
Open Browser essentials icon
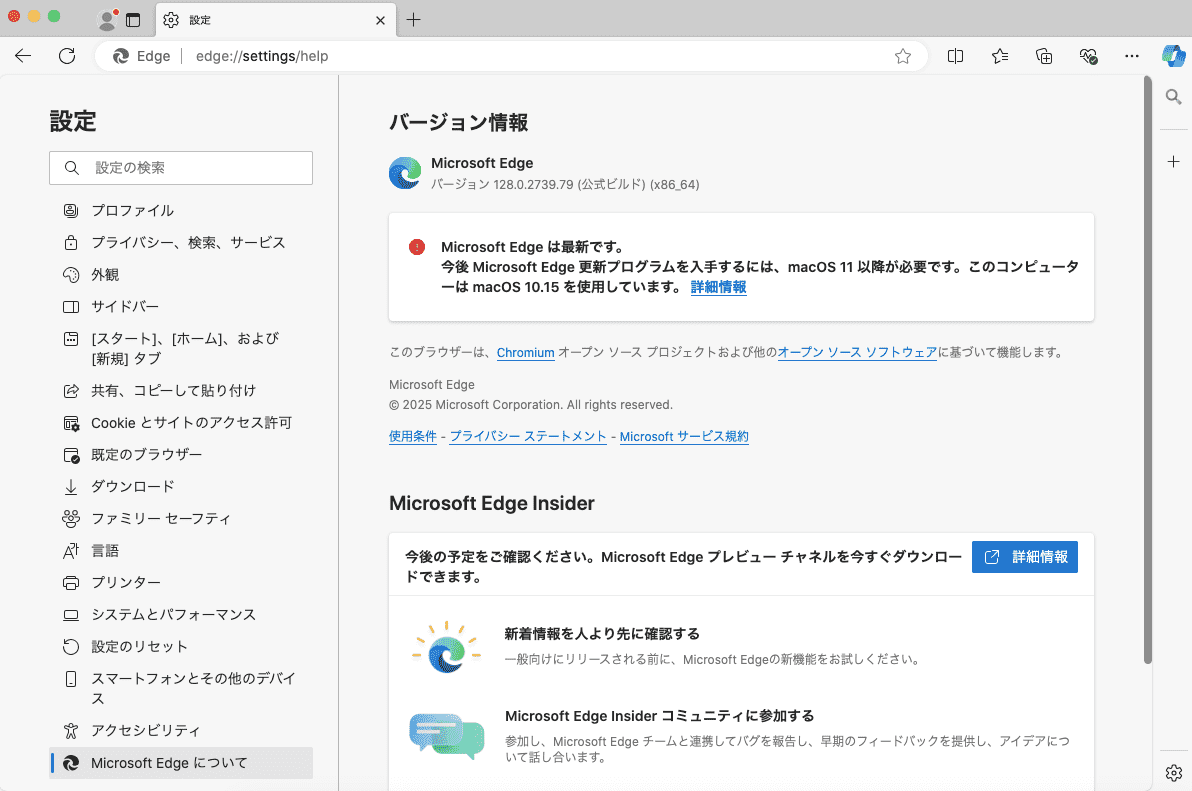(x=1089, y=56)
